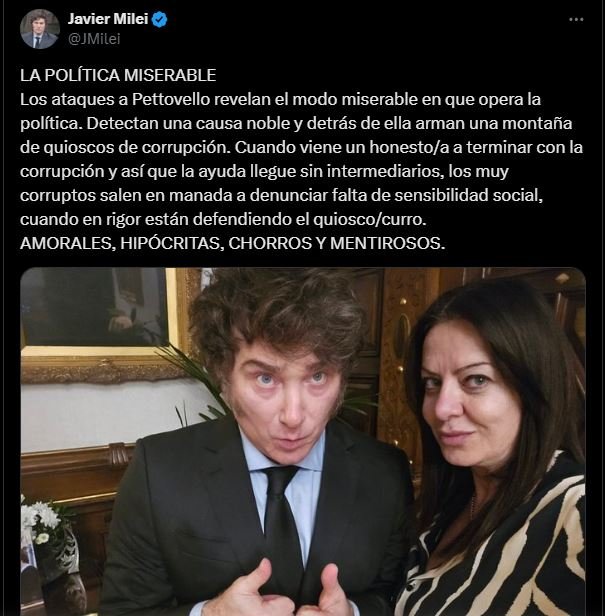Click the line AMORALES, HIPÓCRITAS, CHORROS Y MENTIROSOS
This screenshot has height=616, width=605.
pos(233,243)
